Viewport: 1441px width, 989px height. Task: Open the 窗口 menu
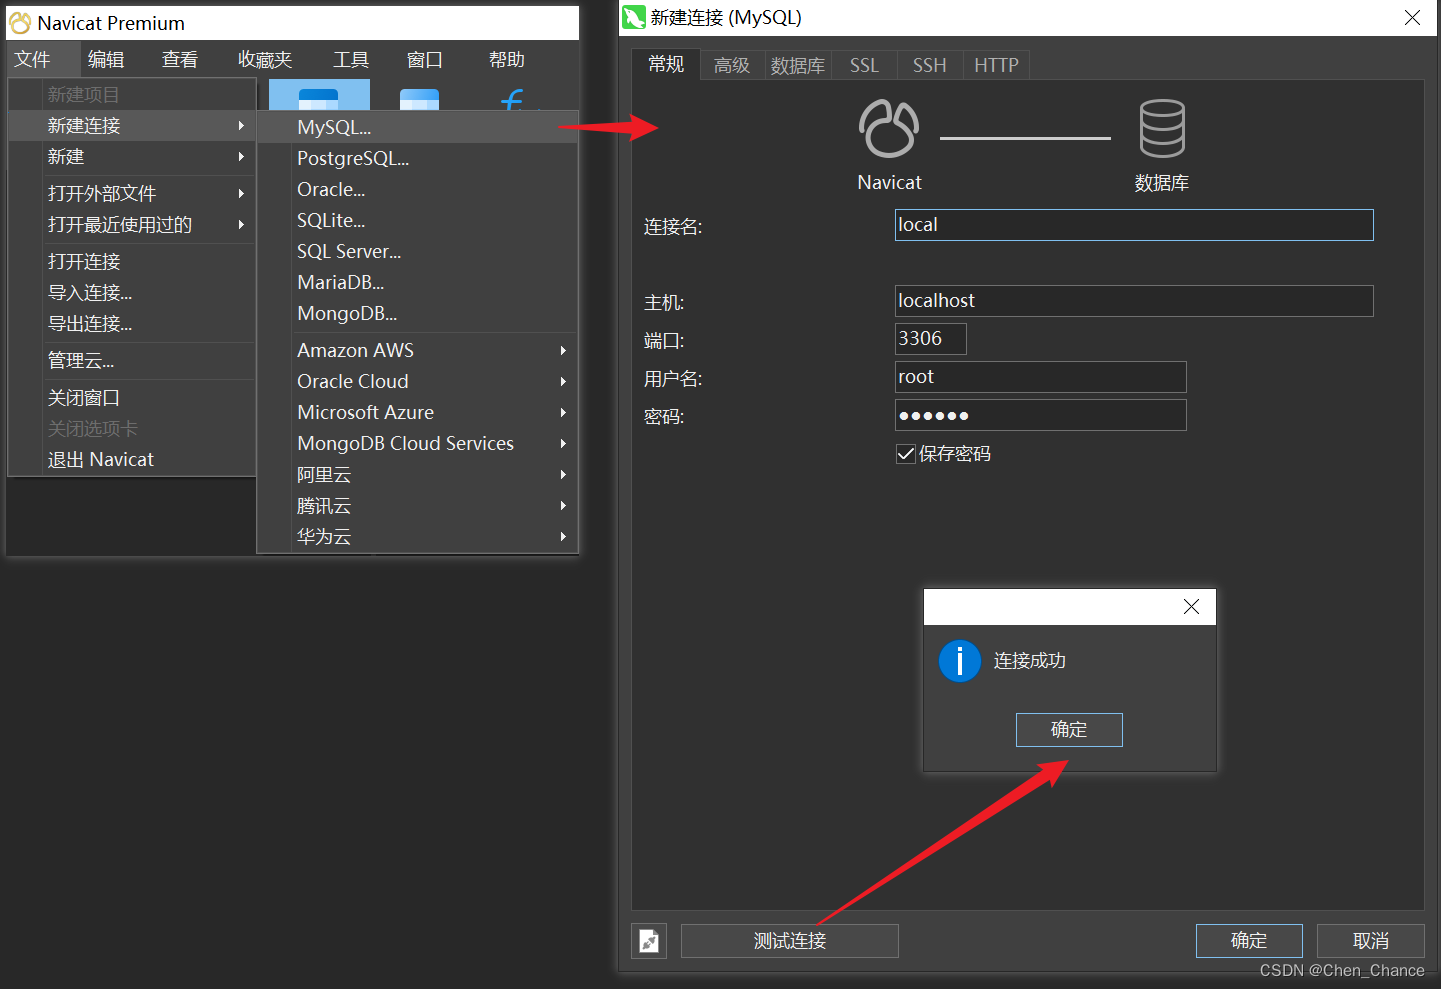click(x=425, y=60)
